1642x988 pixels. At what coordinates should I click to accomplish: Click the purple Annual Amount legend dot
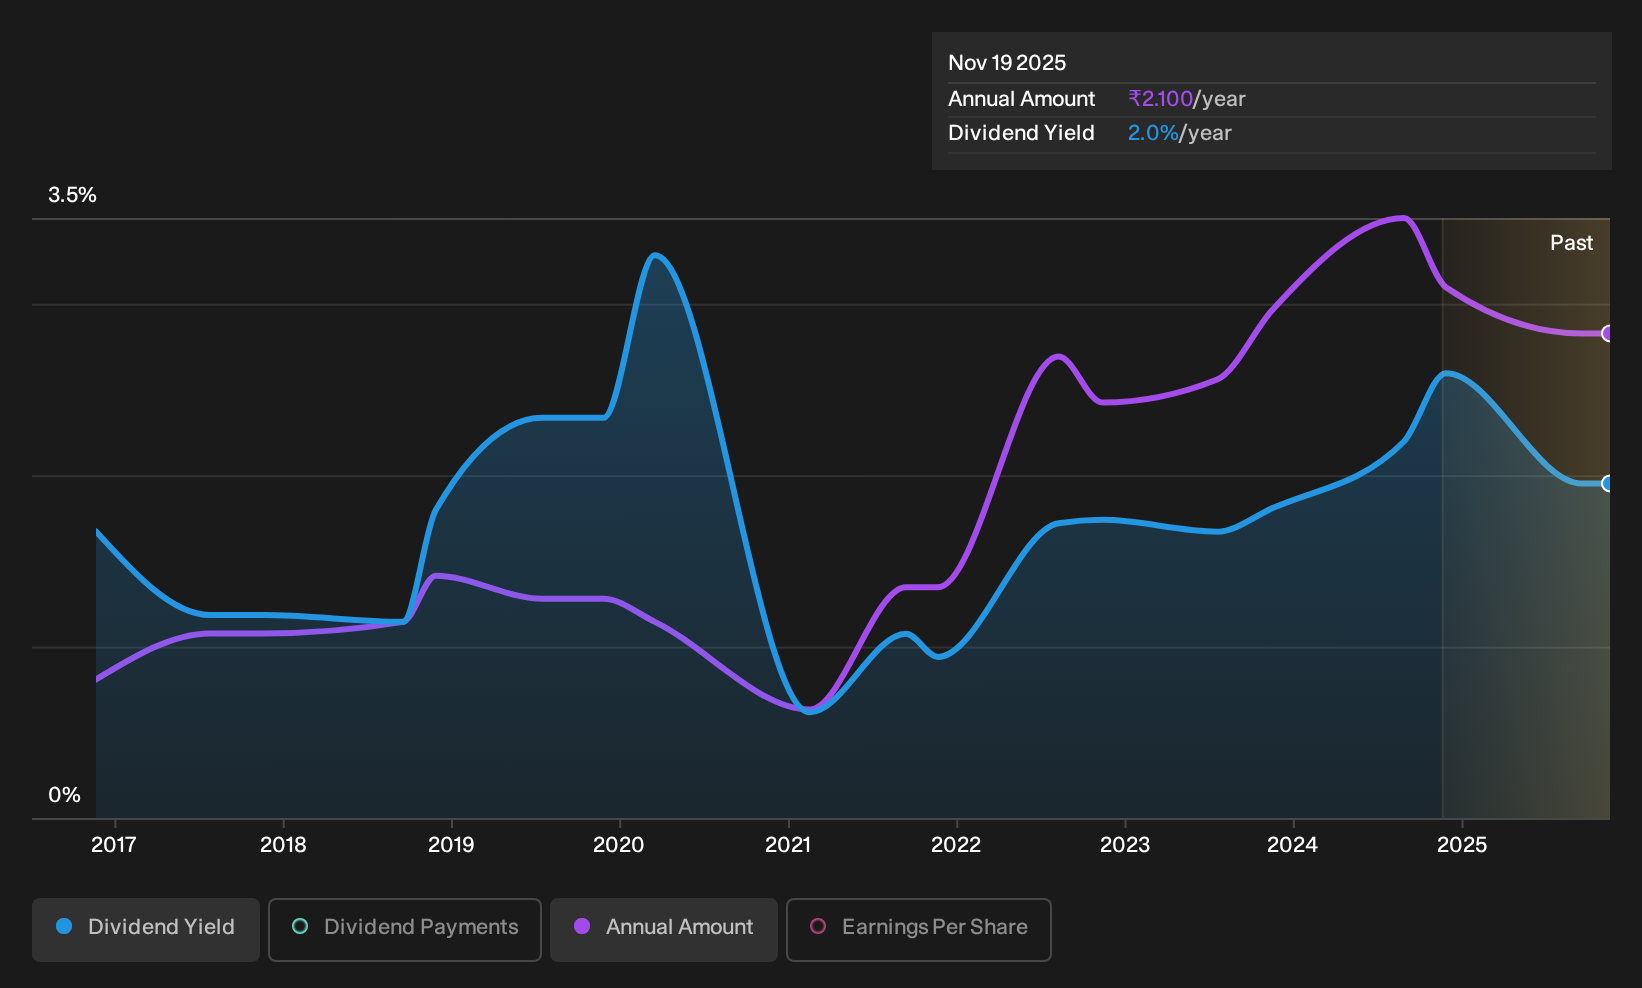point(582,926)
